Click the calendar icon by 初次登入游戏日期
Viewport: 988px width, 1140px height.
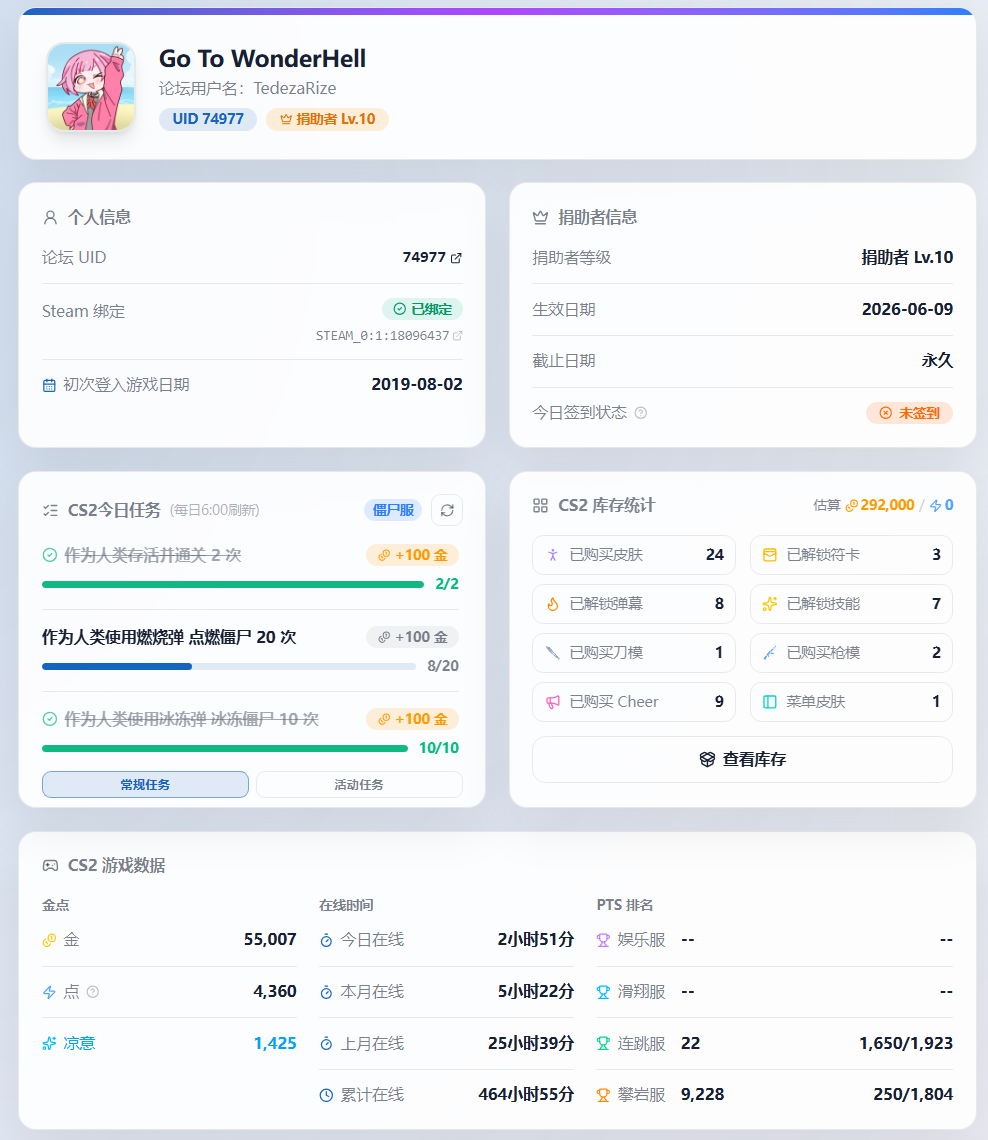pos(49,385)
